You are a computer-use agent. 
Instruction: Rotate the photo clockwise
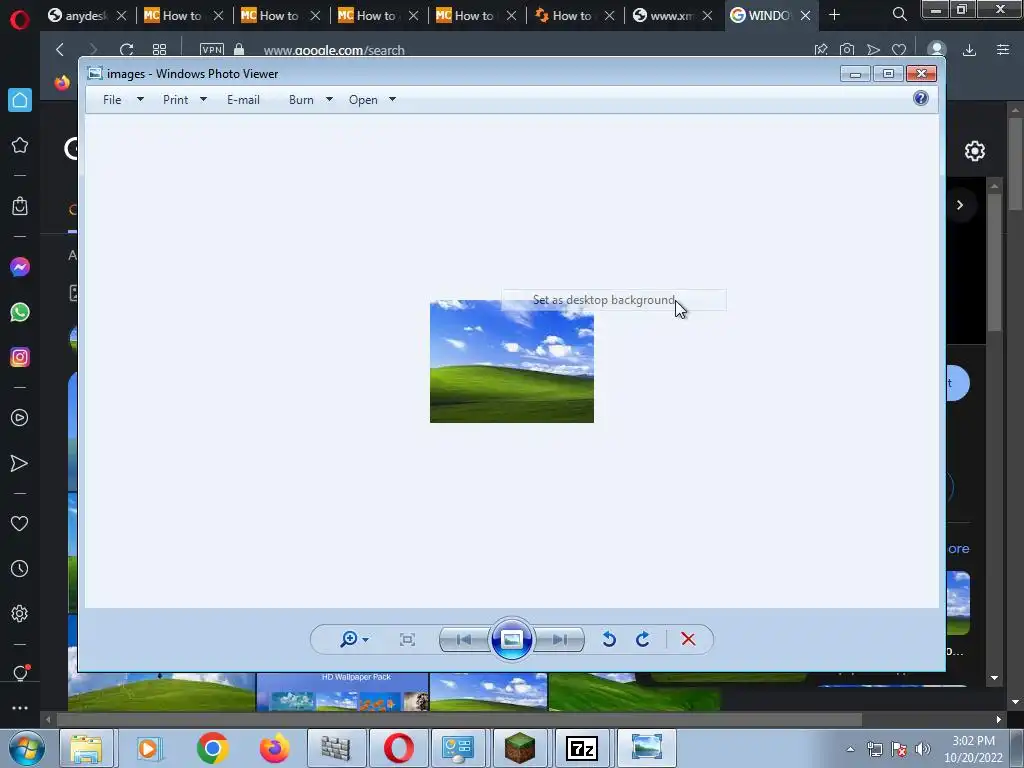click(x=643, y=639)
